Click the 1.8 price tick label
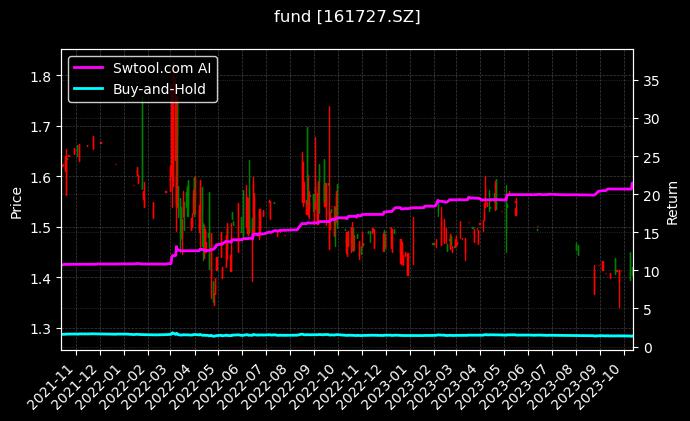The width and height of the screenshot is (690, 421). coord(41,77)
